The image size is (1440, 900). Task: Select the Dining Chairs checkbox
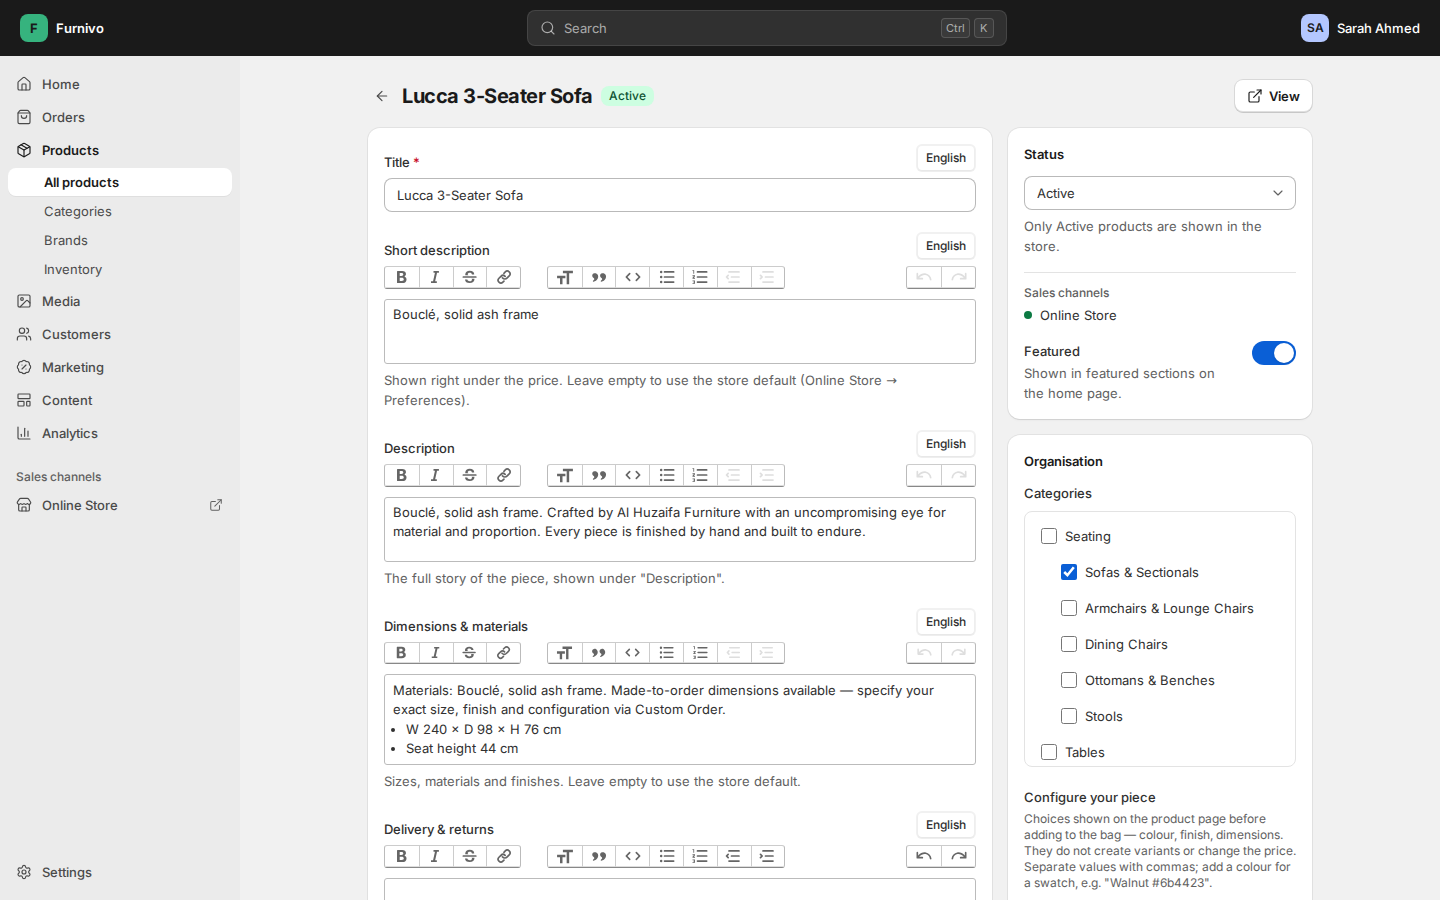point(1069,644)
